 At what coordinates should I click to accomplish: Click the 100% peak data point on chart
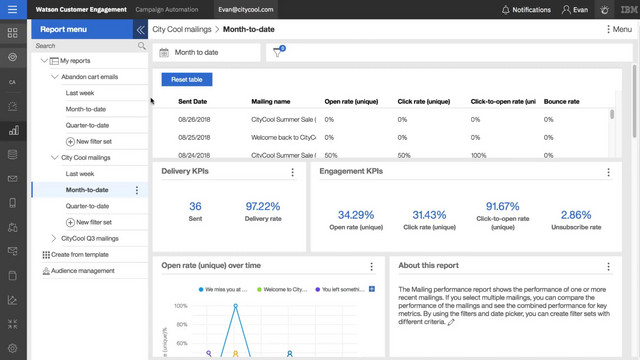pos(236,305)
